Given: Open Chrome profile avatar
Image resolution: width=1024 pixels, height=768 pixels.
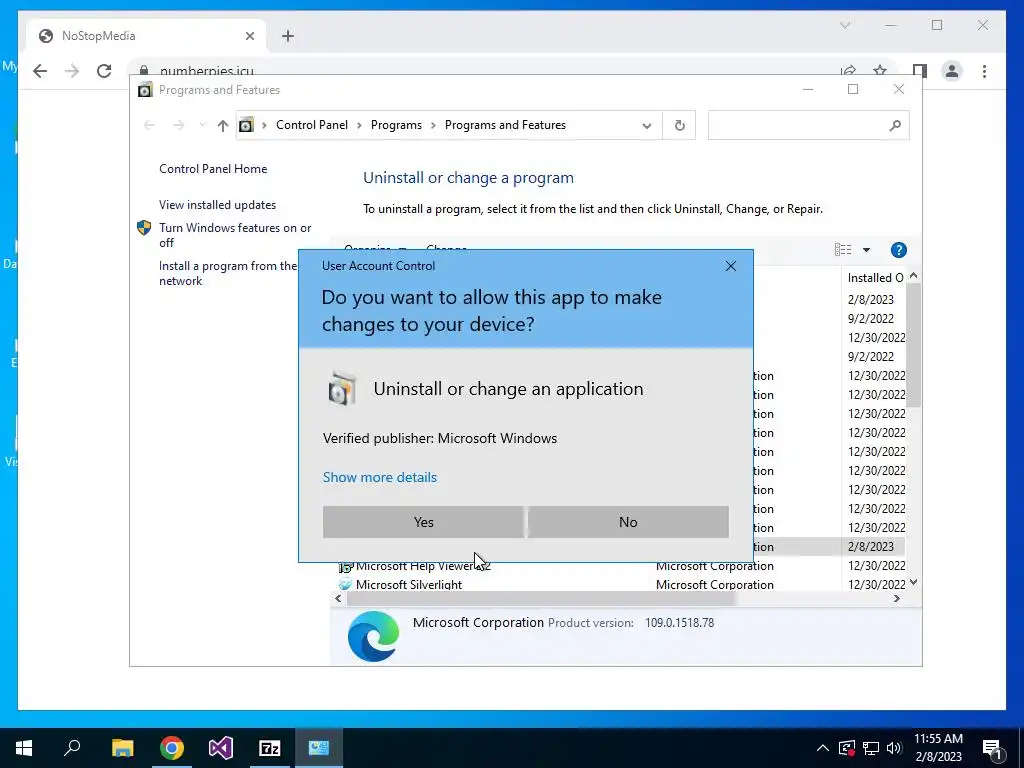Looking at the screenshot, I should [x=952, y=71].
